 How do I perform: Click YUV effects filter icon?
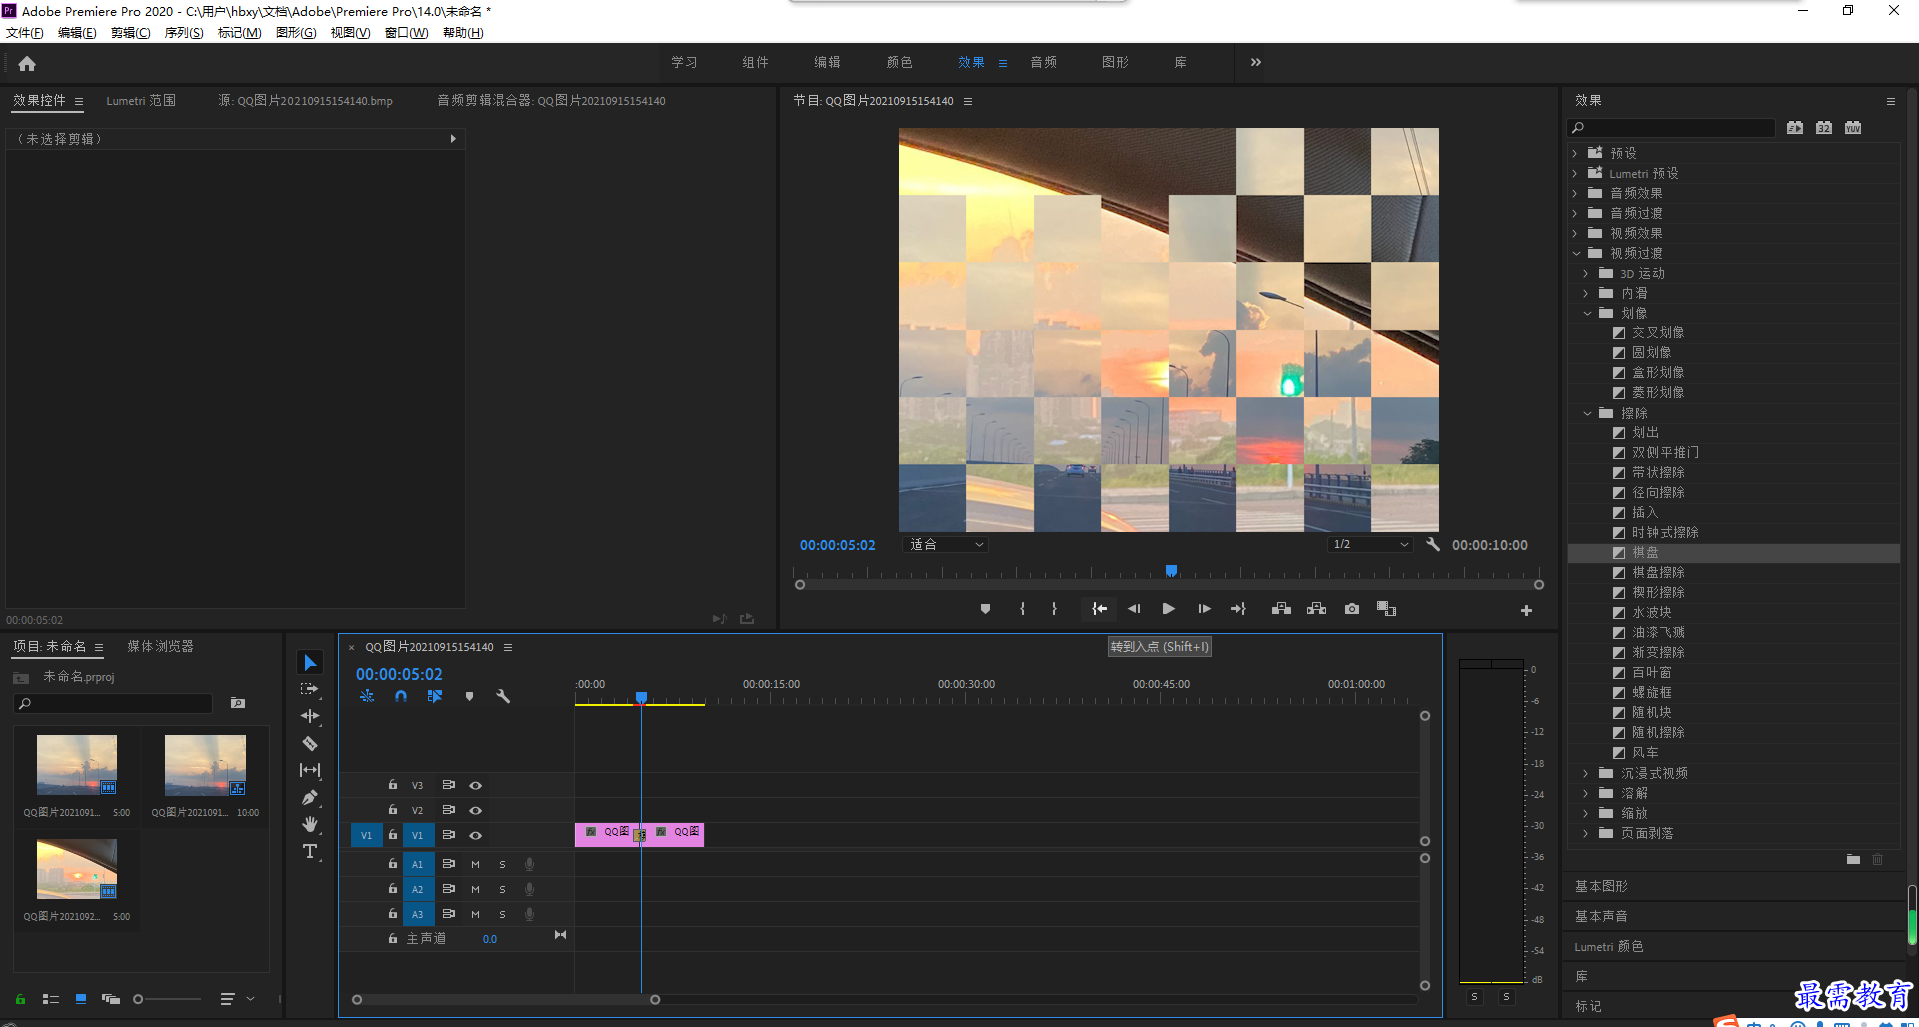click(1853, 128)
